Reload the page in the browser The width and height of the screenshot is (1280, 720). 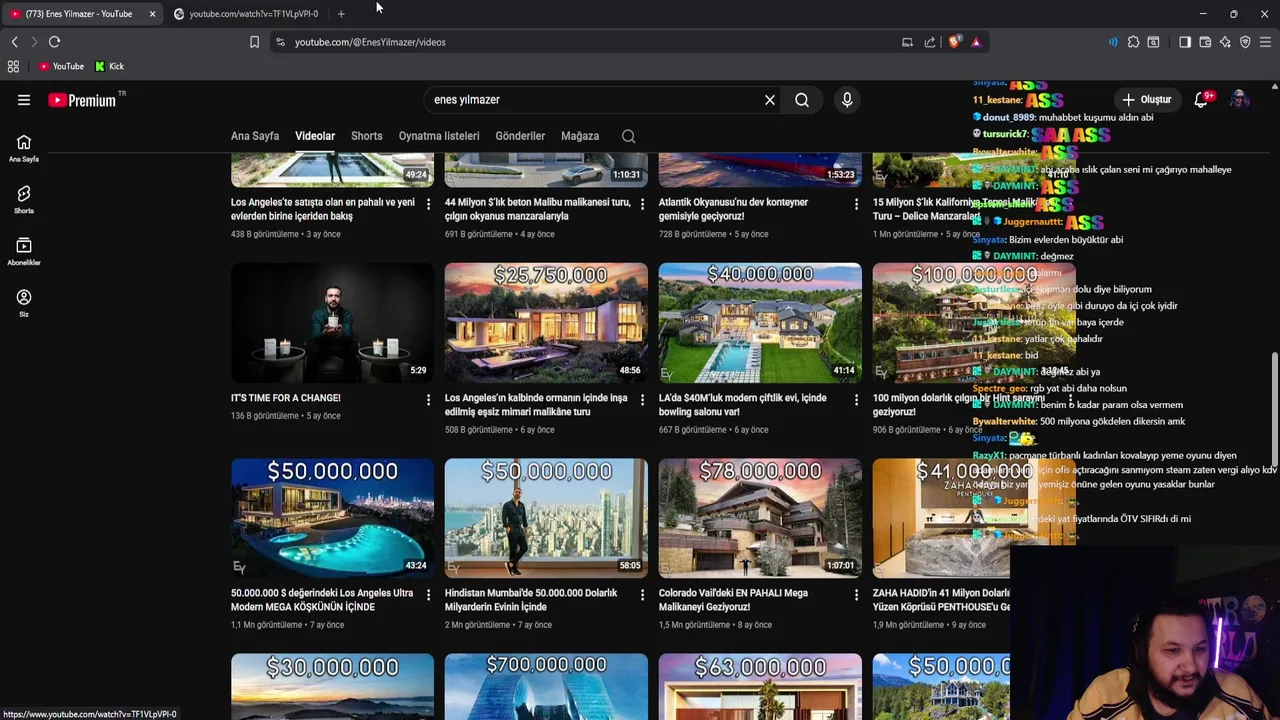[x=54, y=42]
